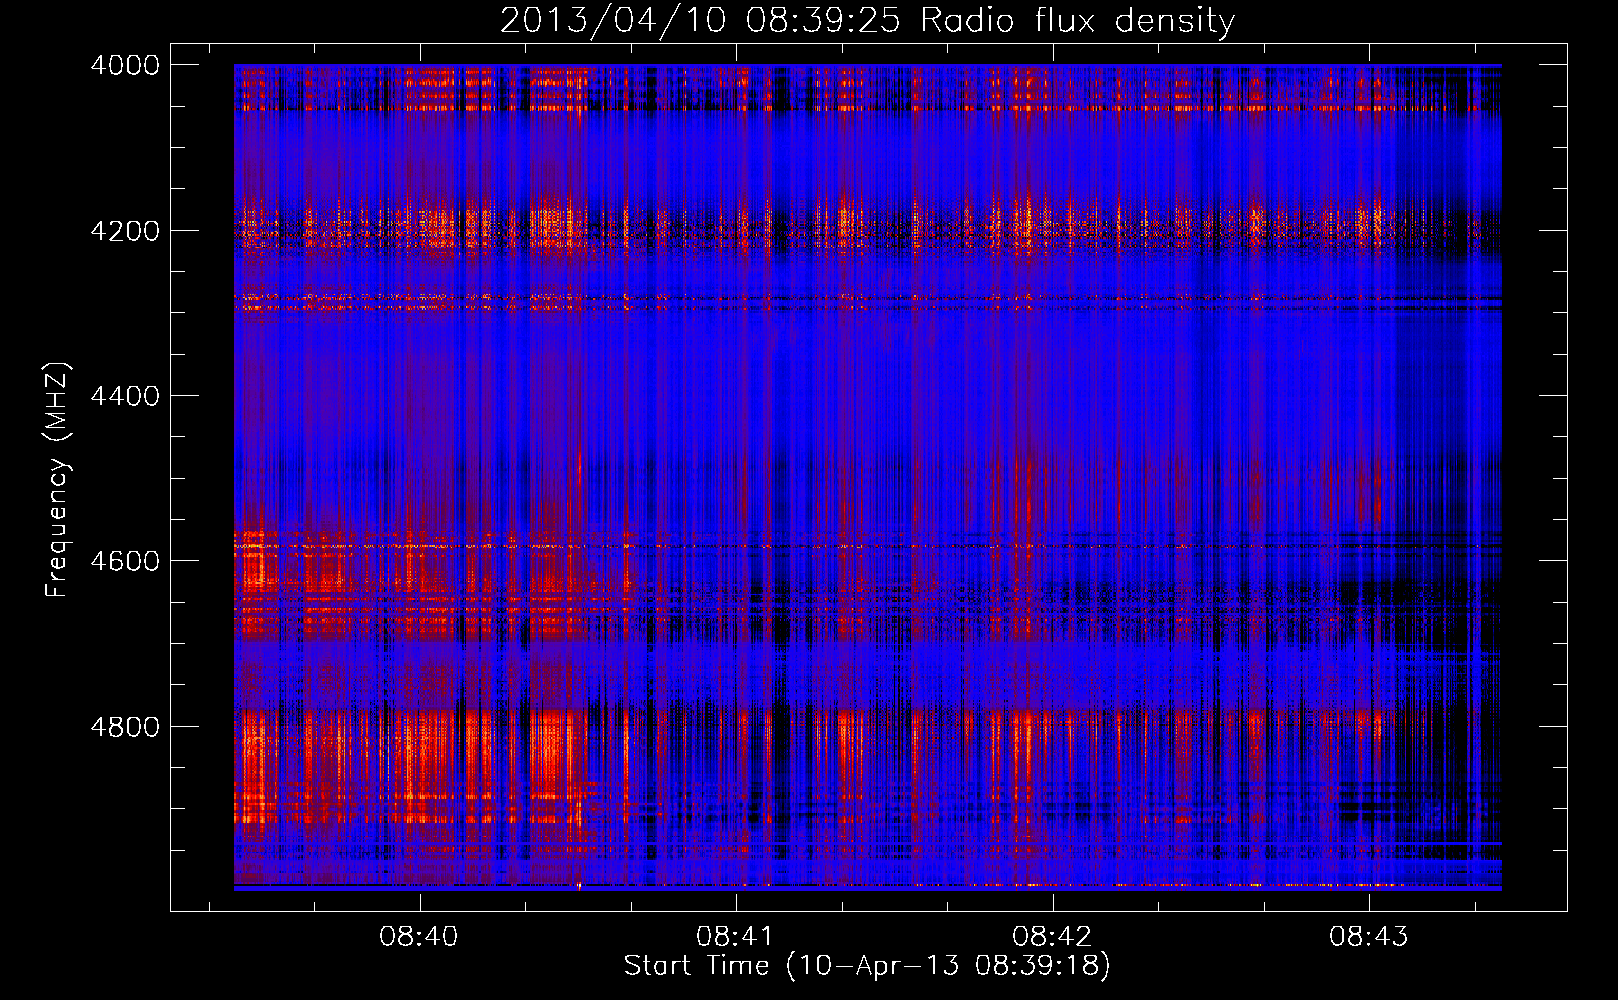1618x1000 pixels.
Task: Click the 'Start Time (10-Apr-13 08:39:18)' axis label
Action: tap(867, 966)
